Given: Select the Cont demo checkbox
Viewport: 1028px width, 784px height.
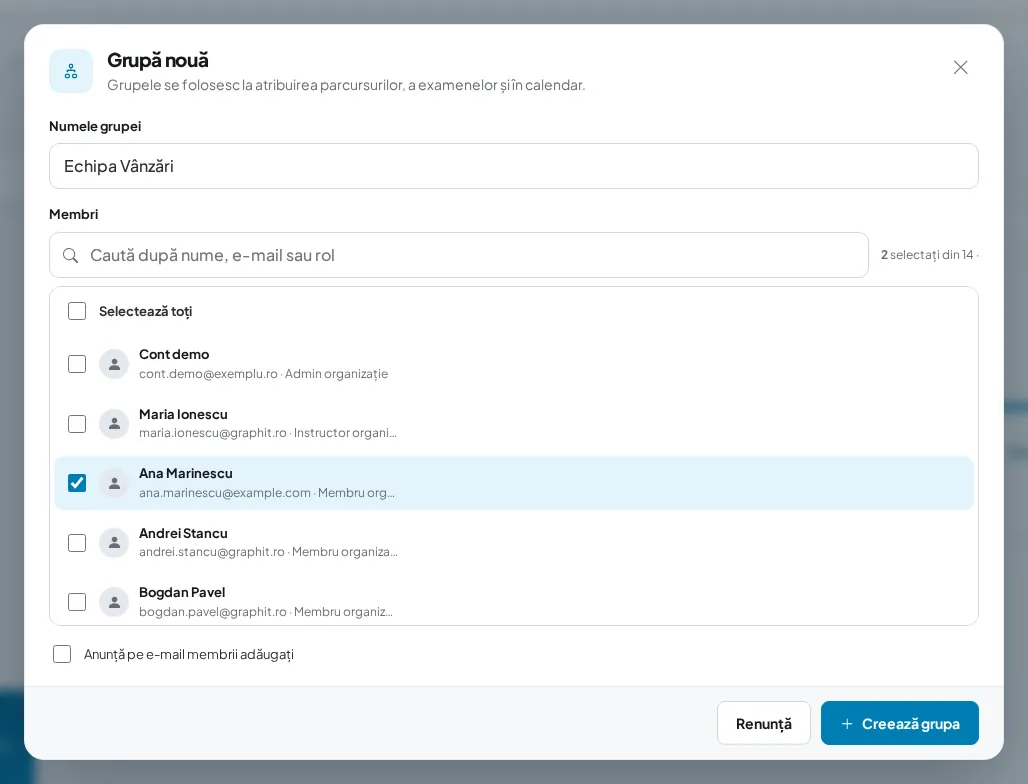Looking at the screenshot, I should (x=77, y=364).
